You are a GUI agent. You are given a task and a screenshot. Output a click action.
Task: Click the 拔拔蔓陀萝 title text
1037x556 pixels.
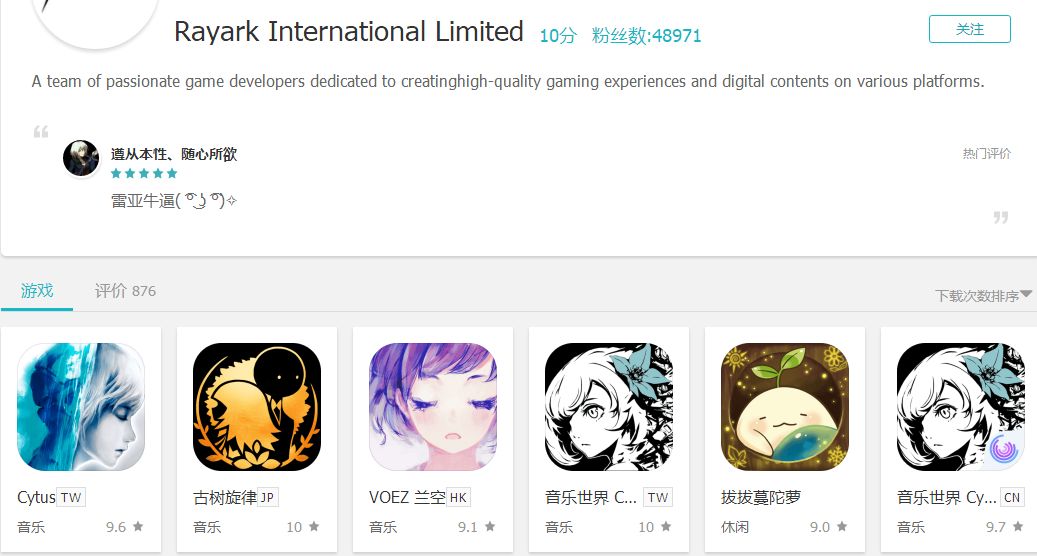(761, 497)
